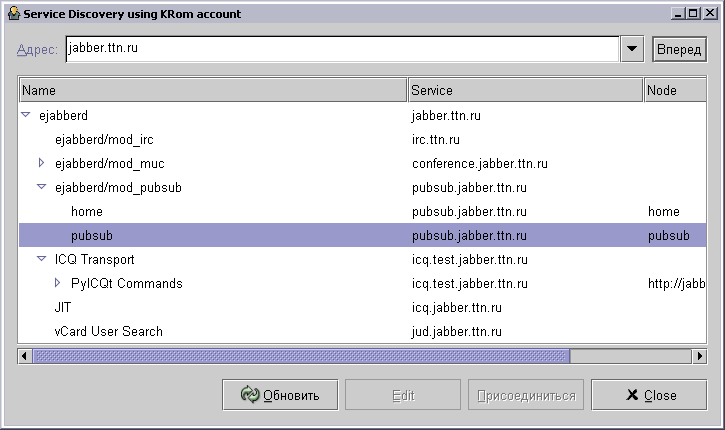Click the Обновить refresh button

(x=280, y=395)
